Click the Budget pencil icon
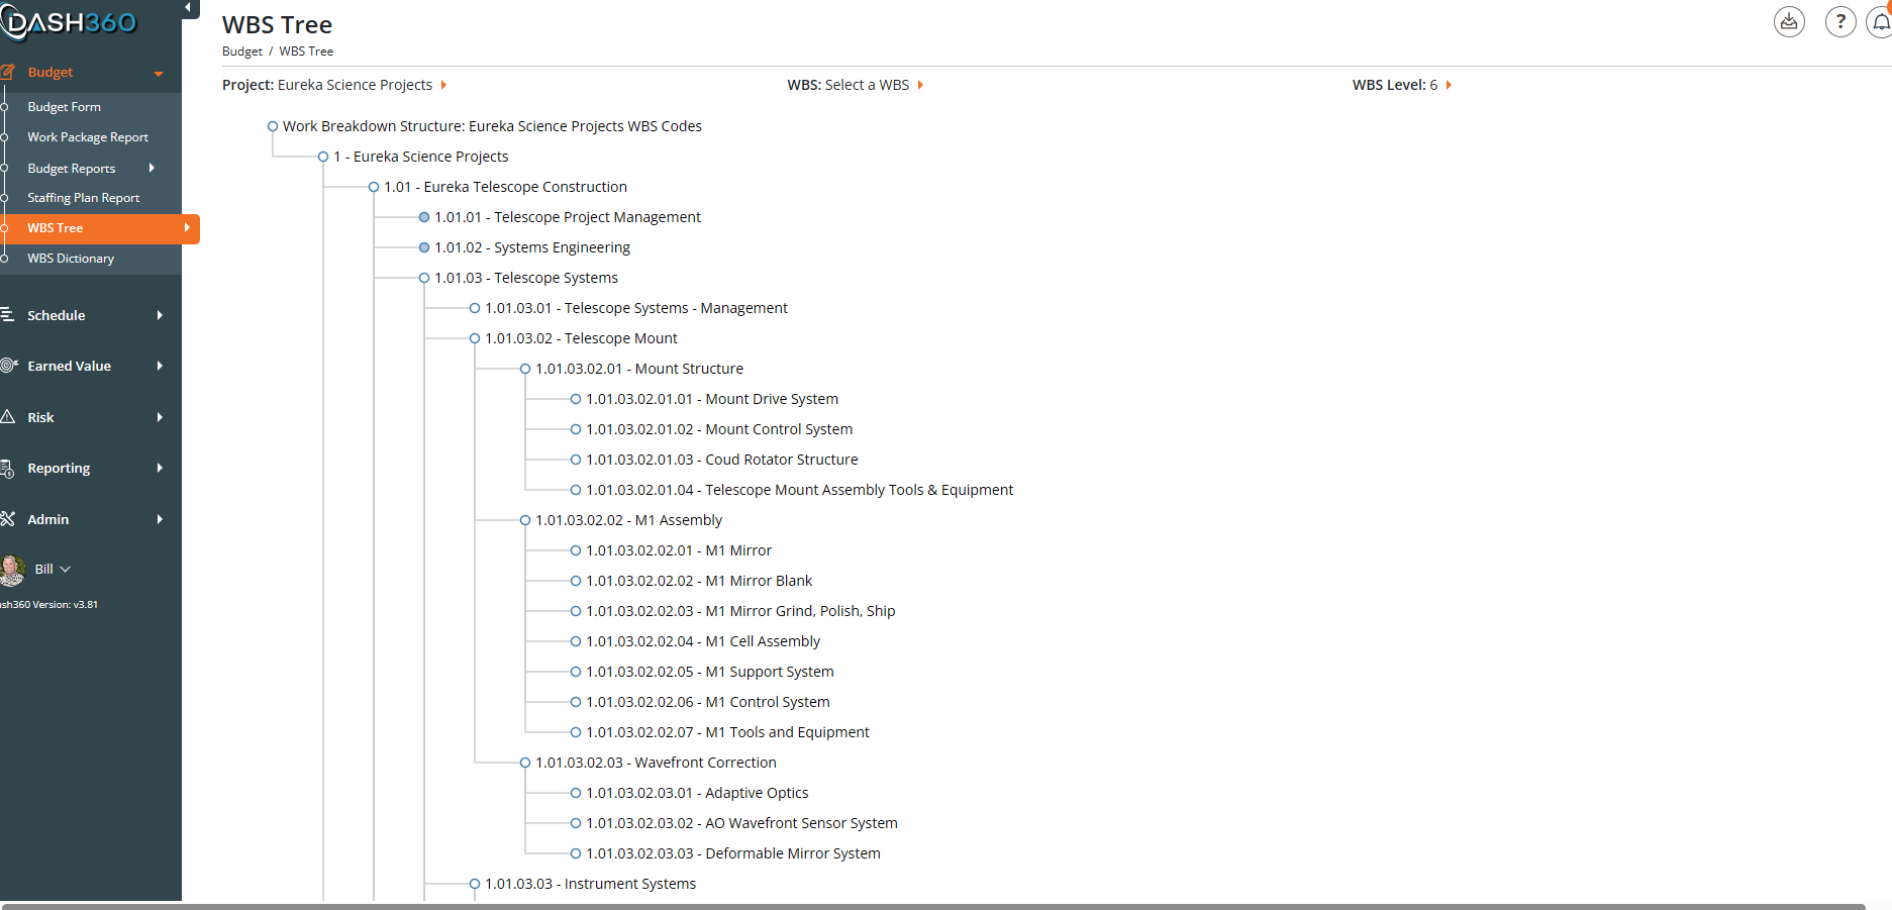The height and width of the screenshot is (910, 1892). coord(7,72)
